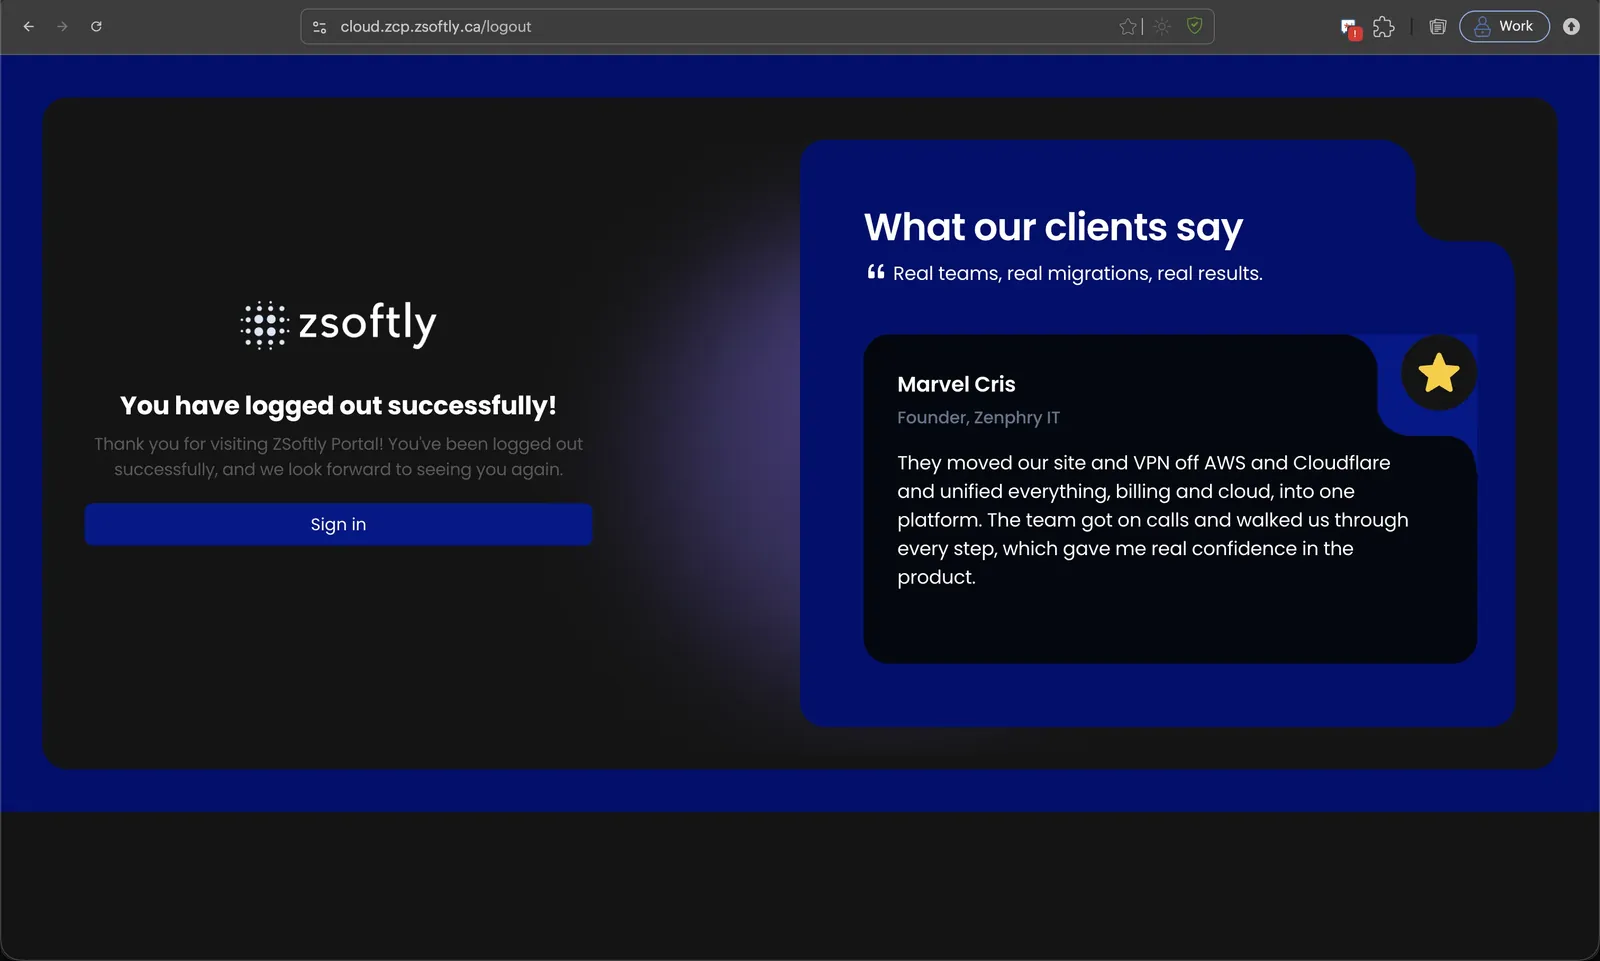Click the quotation mark icon

(x=876, y=272)
